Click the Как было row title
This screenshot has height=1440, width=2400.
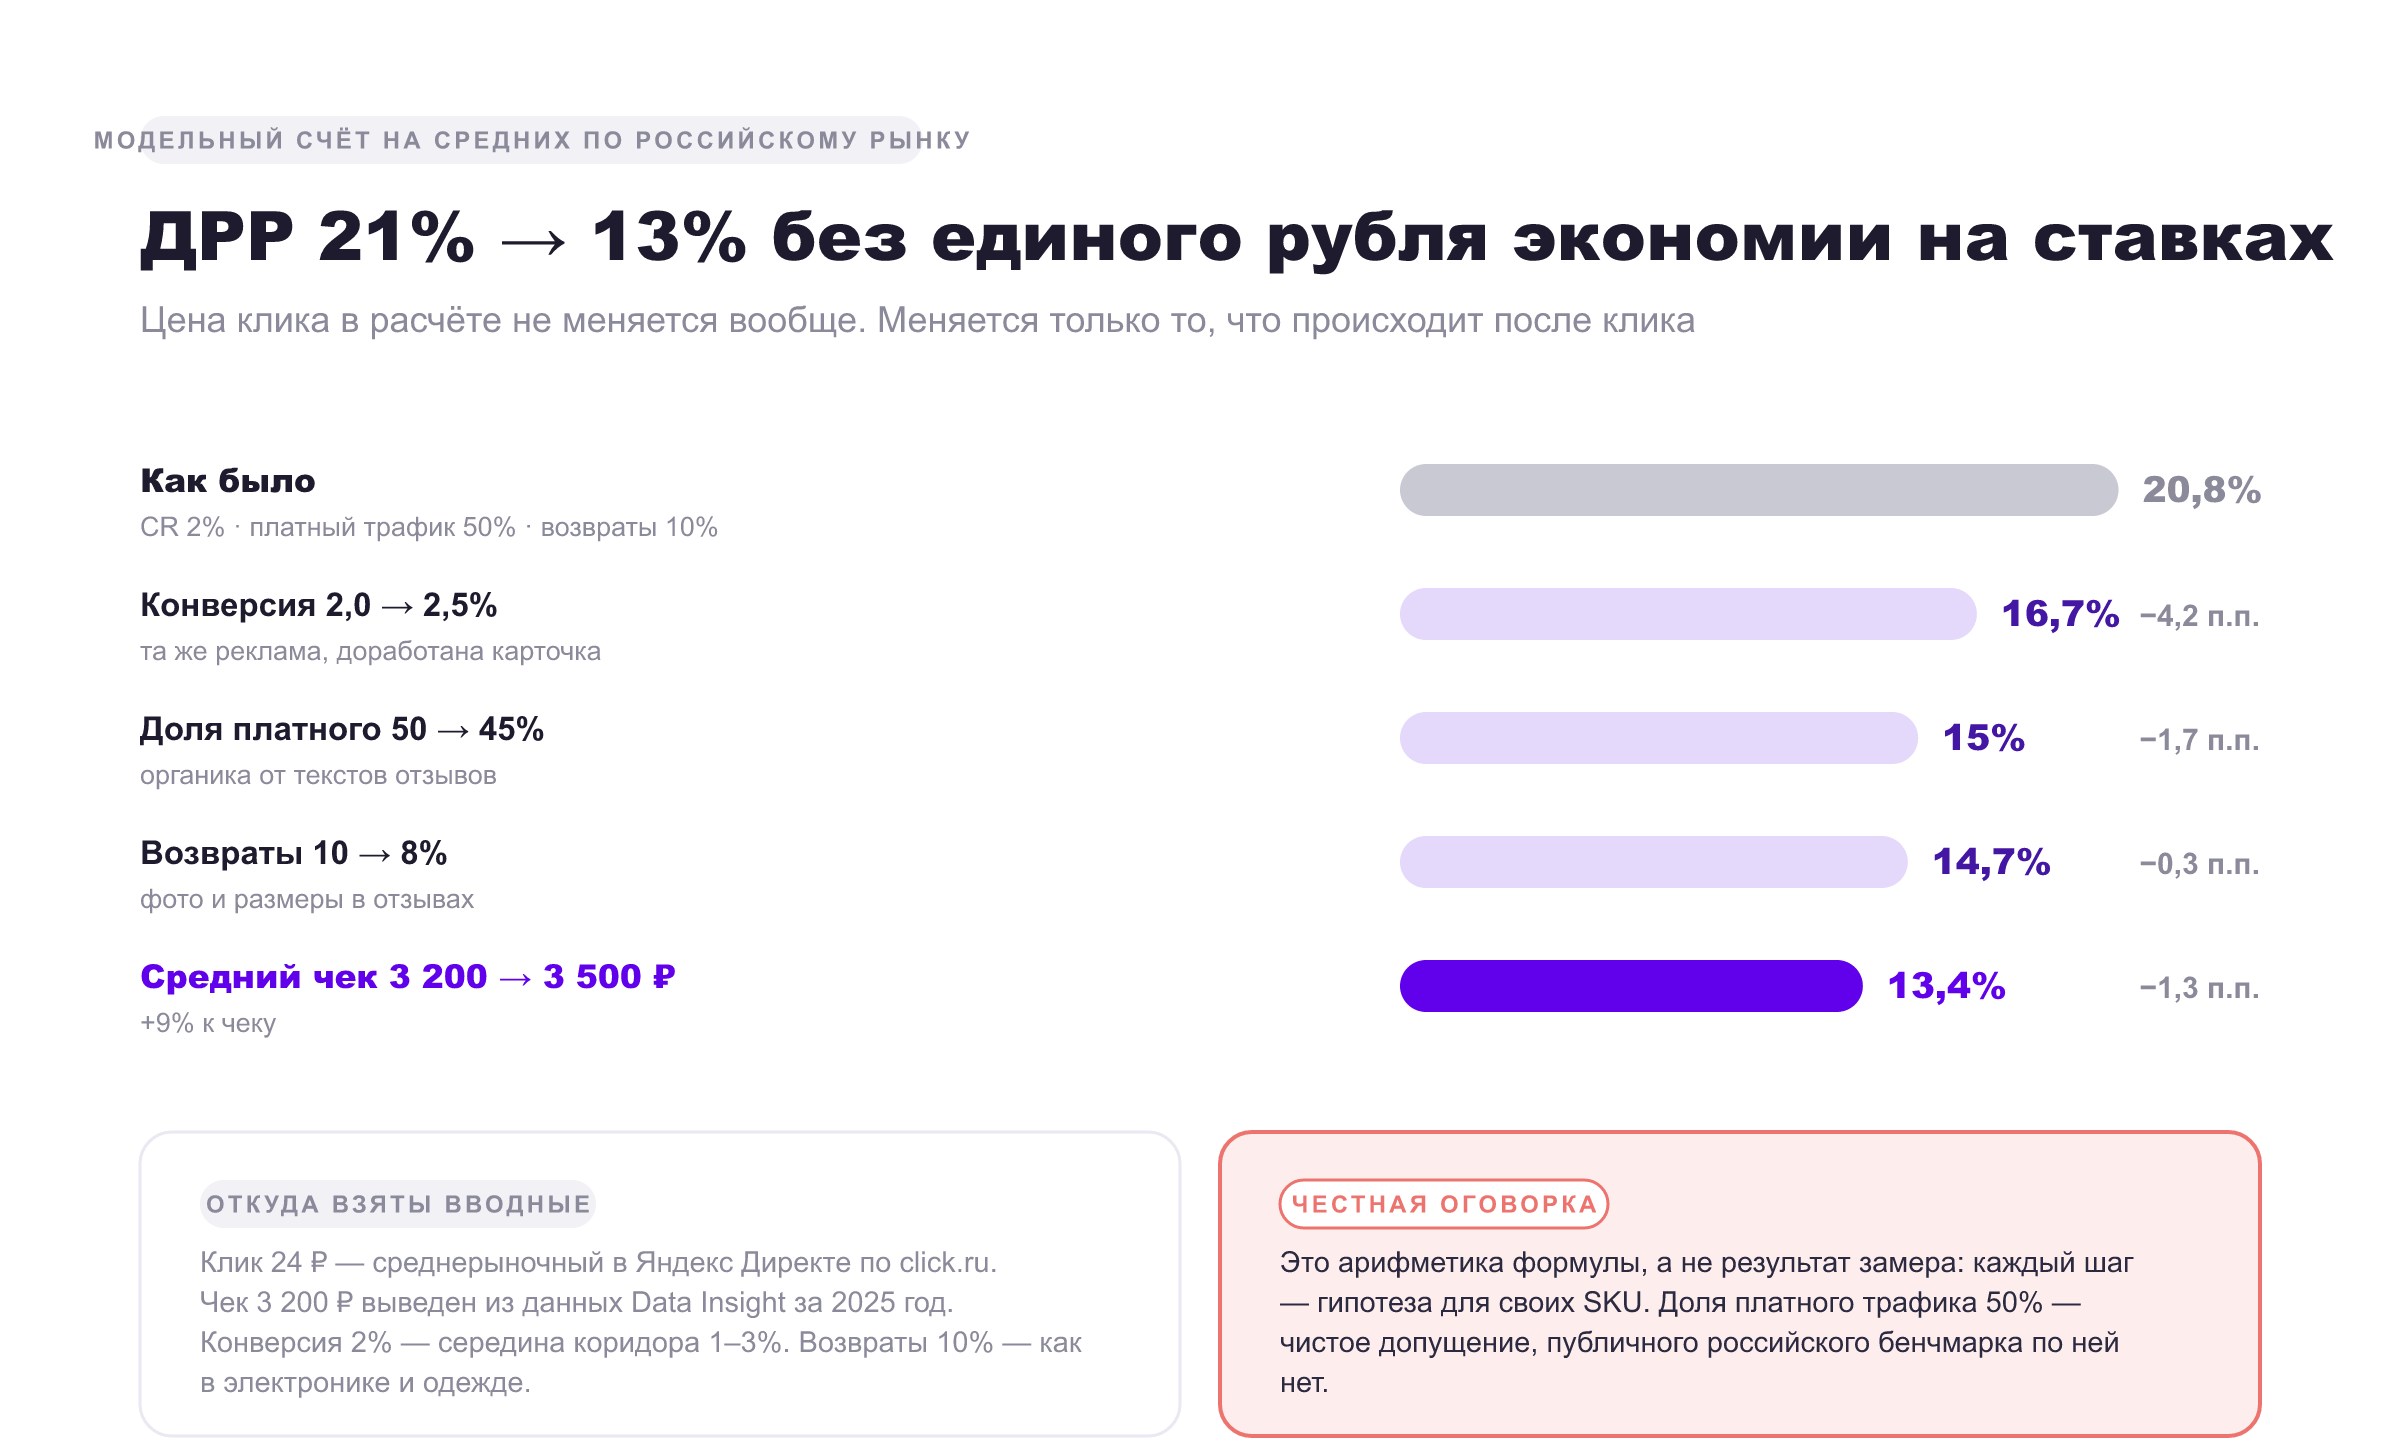(228, 481)
